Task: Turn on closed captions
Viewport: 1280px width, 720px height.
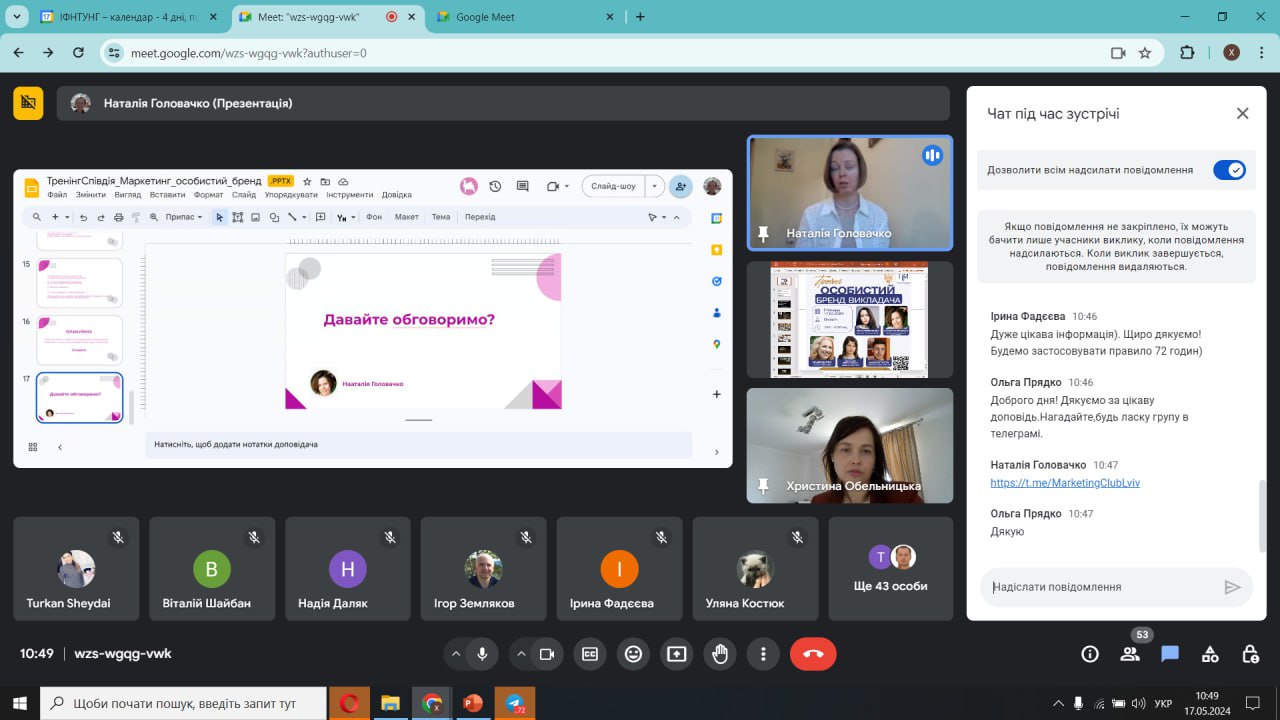Action: pos(590,654)
